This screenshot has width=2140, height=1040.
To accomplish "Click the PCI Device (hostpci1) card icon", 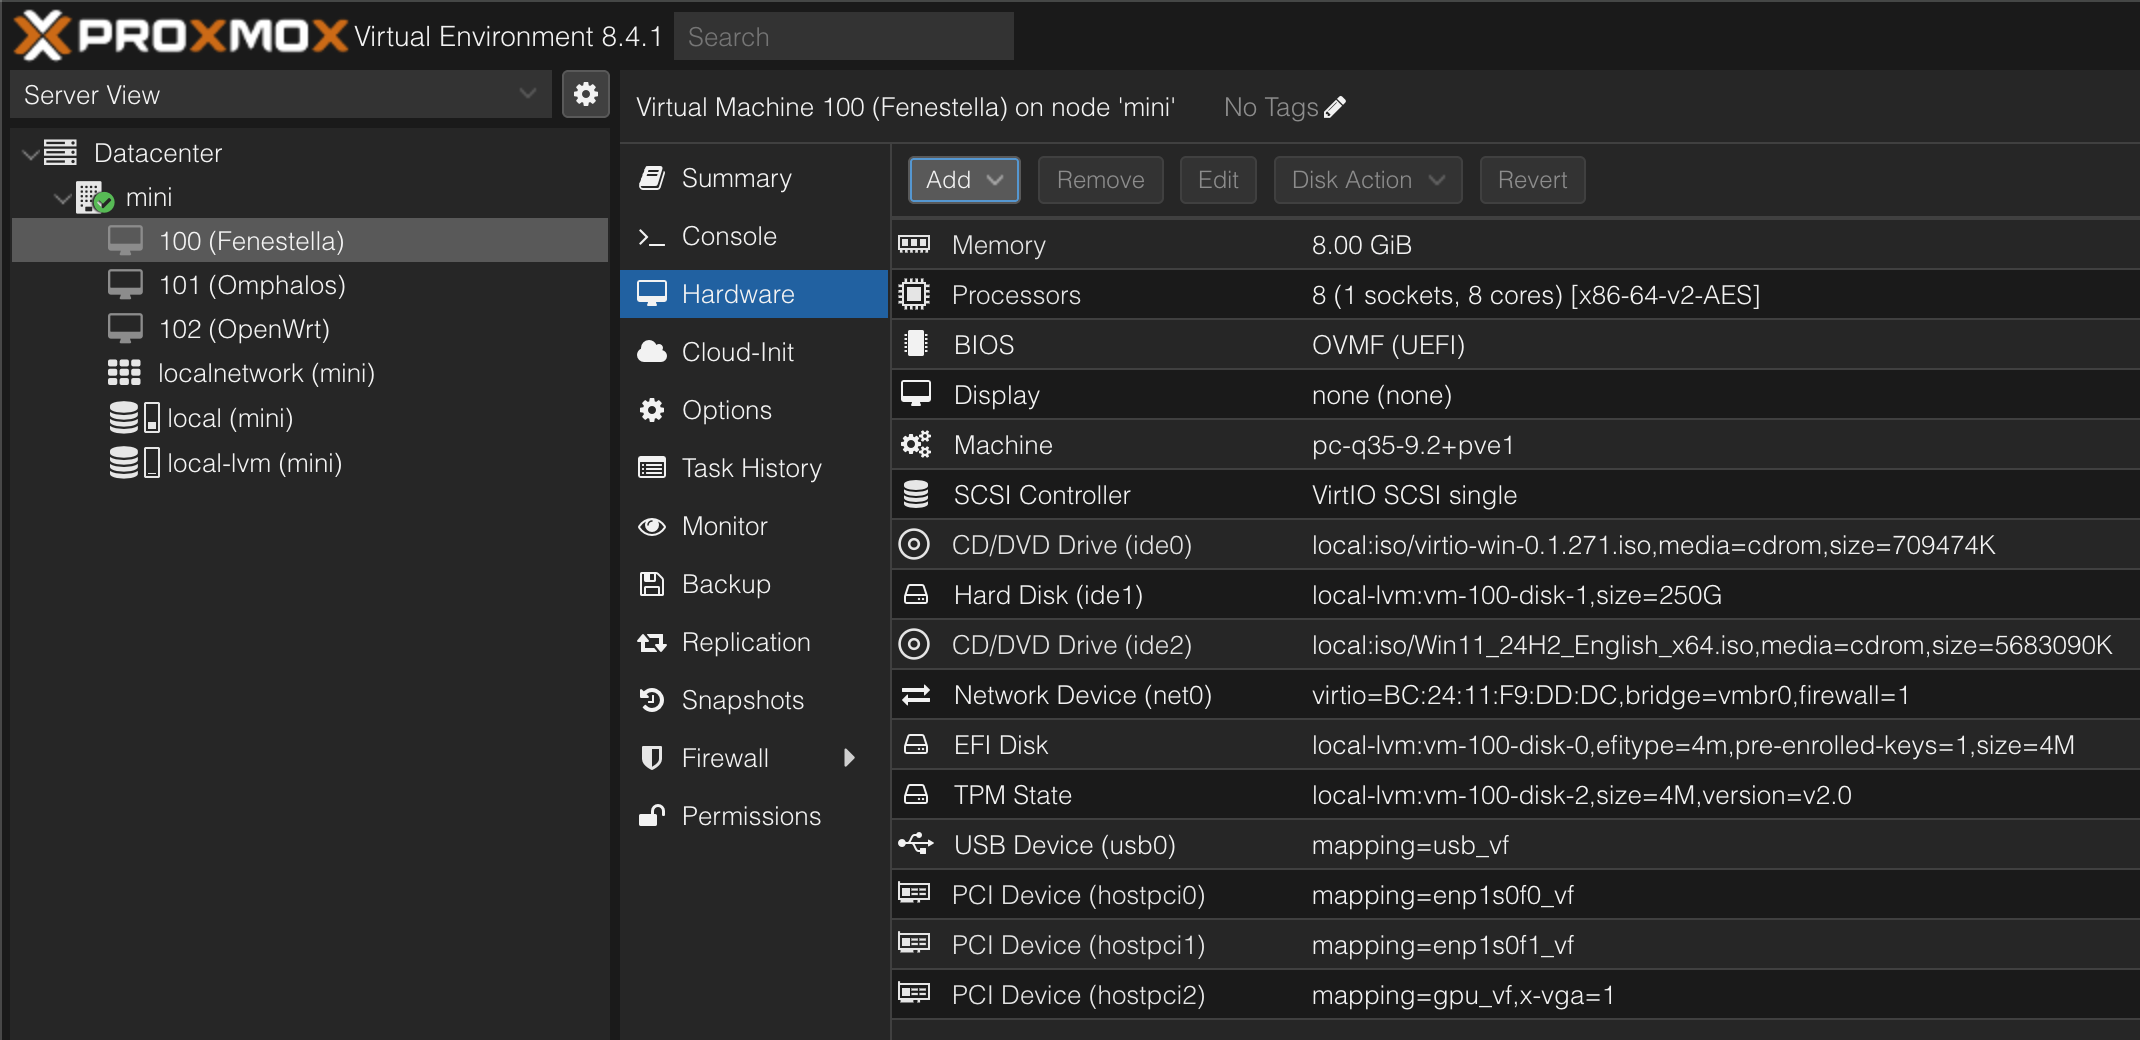I will coord(914,943).
